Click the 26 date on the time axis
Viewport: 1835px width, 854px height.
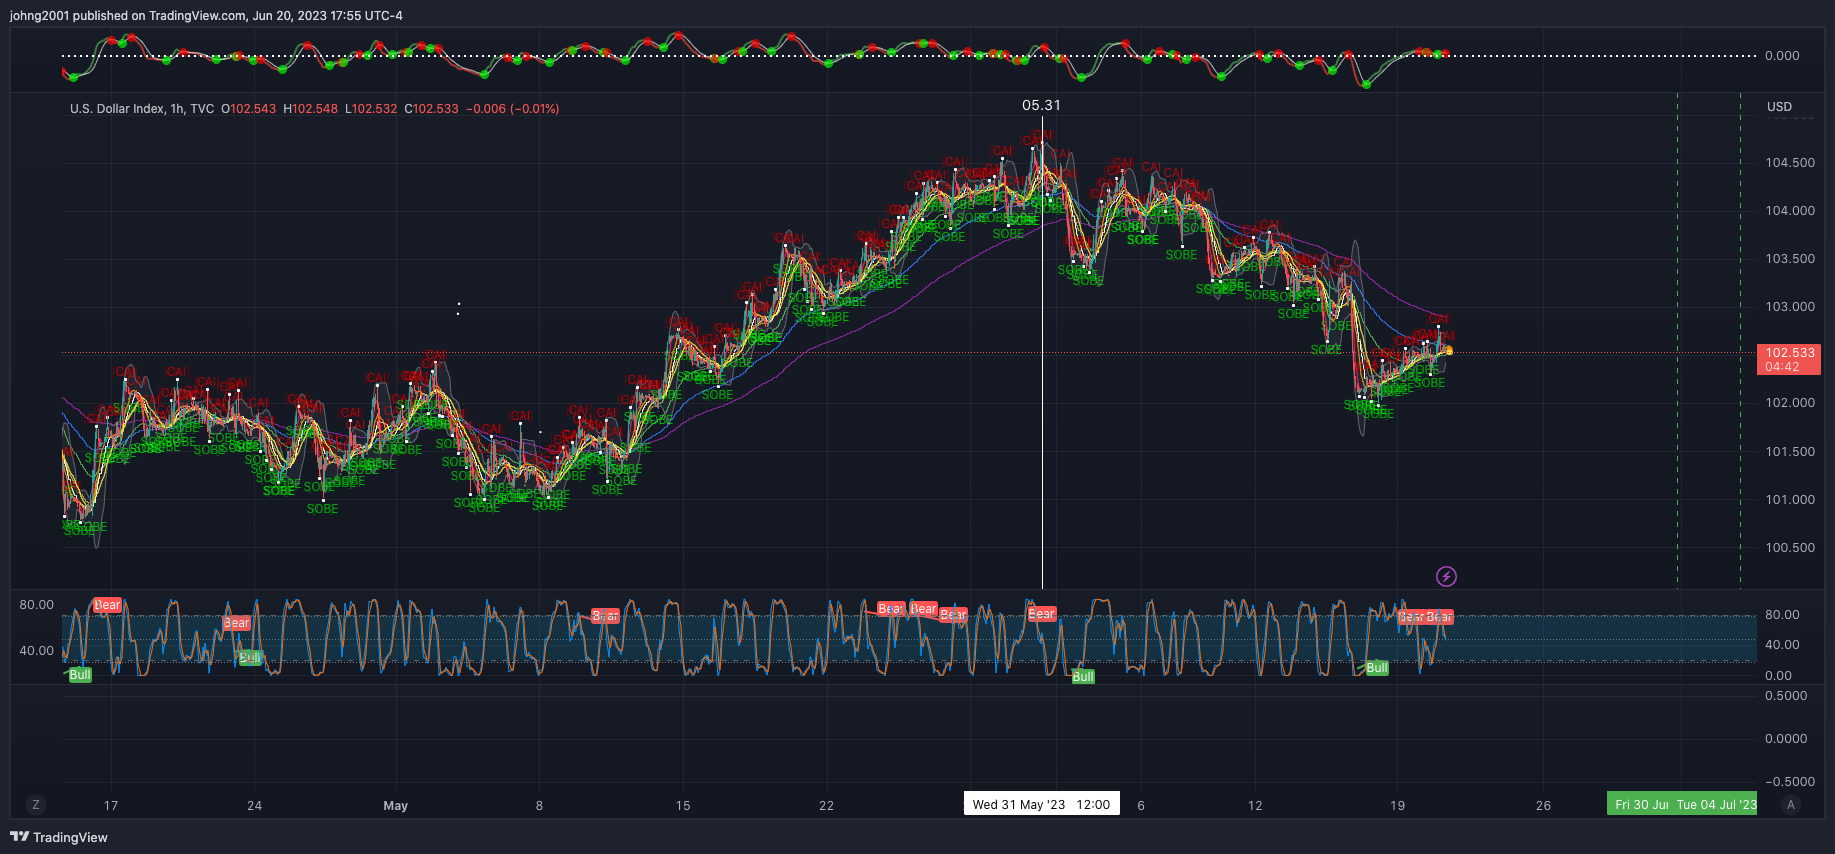1543,806
